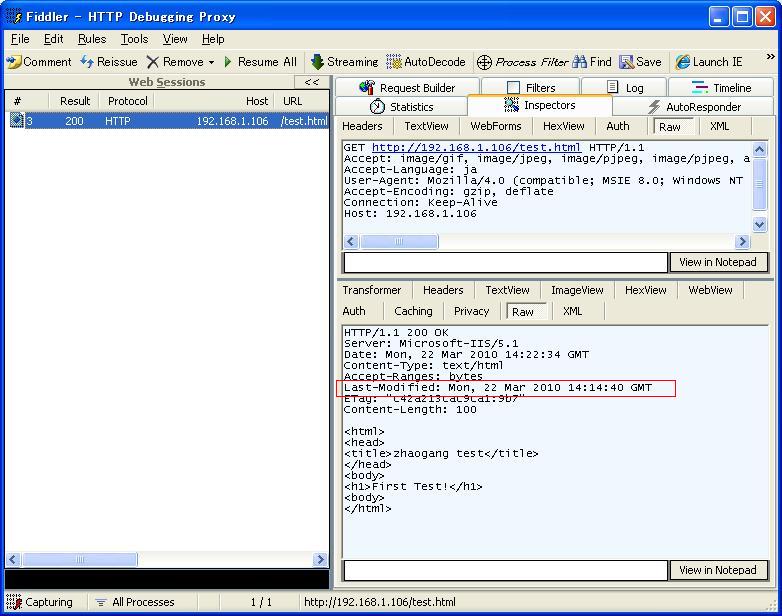The width and height of the screenshot is (782, 616).
Task: Switch to request Headers tab
Action: click(362, 126)
